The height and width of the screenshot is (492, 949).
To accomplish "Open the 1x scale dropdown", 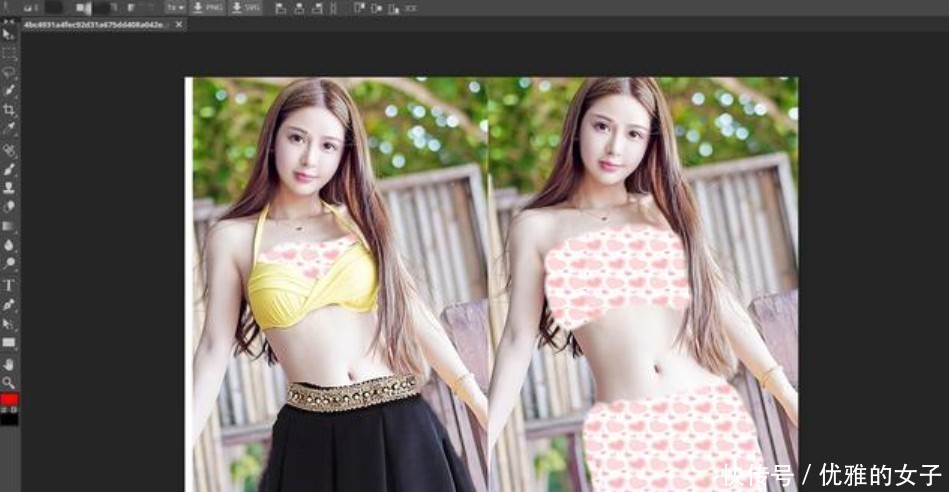I will tap(174, 7).
